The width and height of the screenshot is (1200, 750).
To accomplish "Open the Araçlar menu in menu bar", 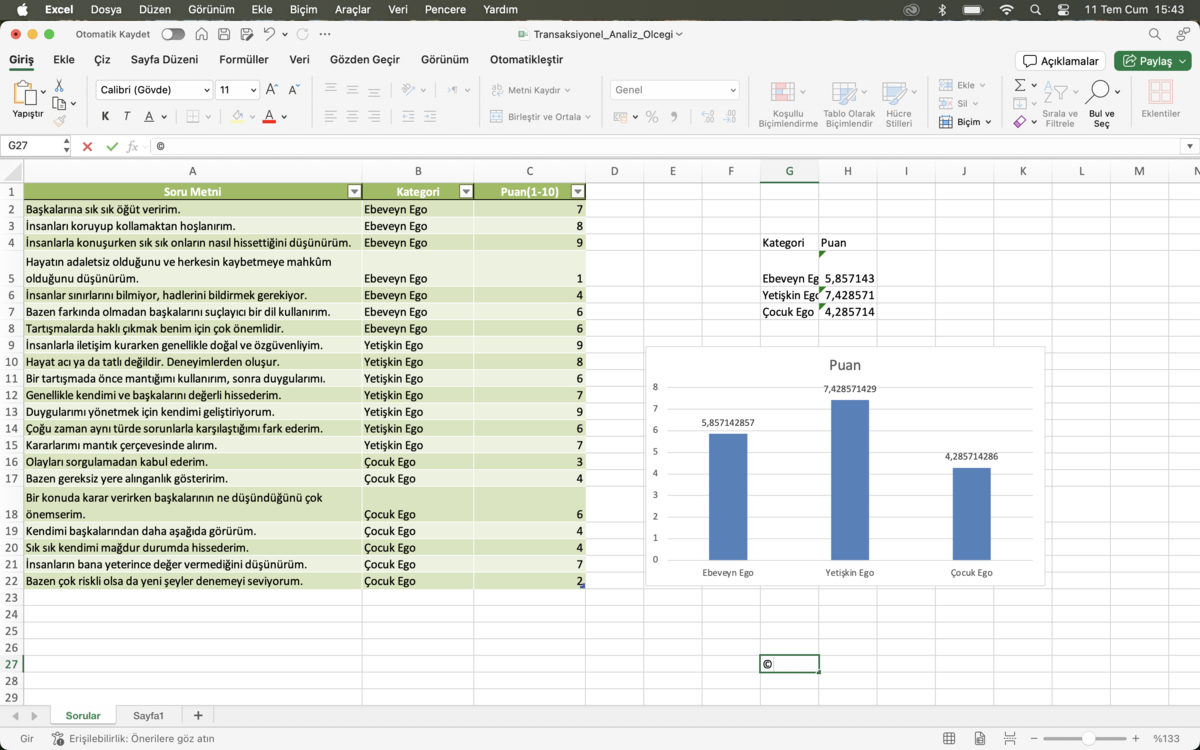I will coord(353,9).
